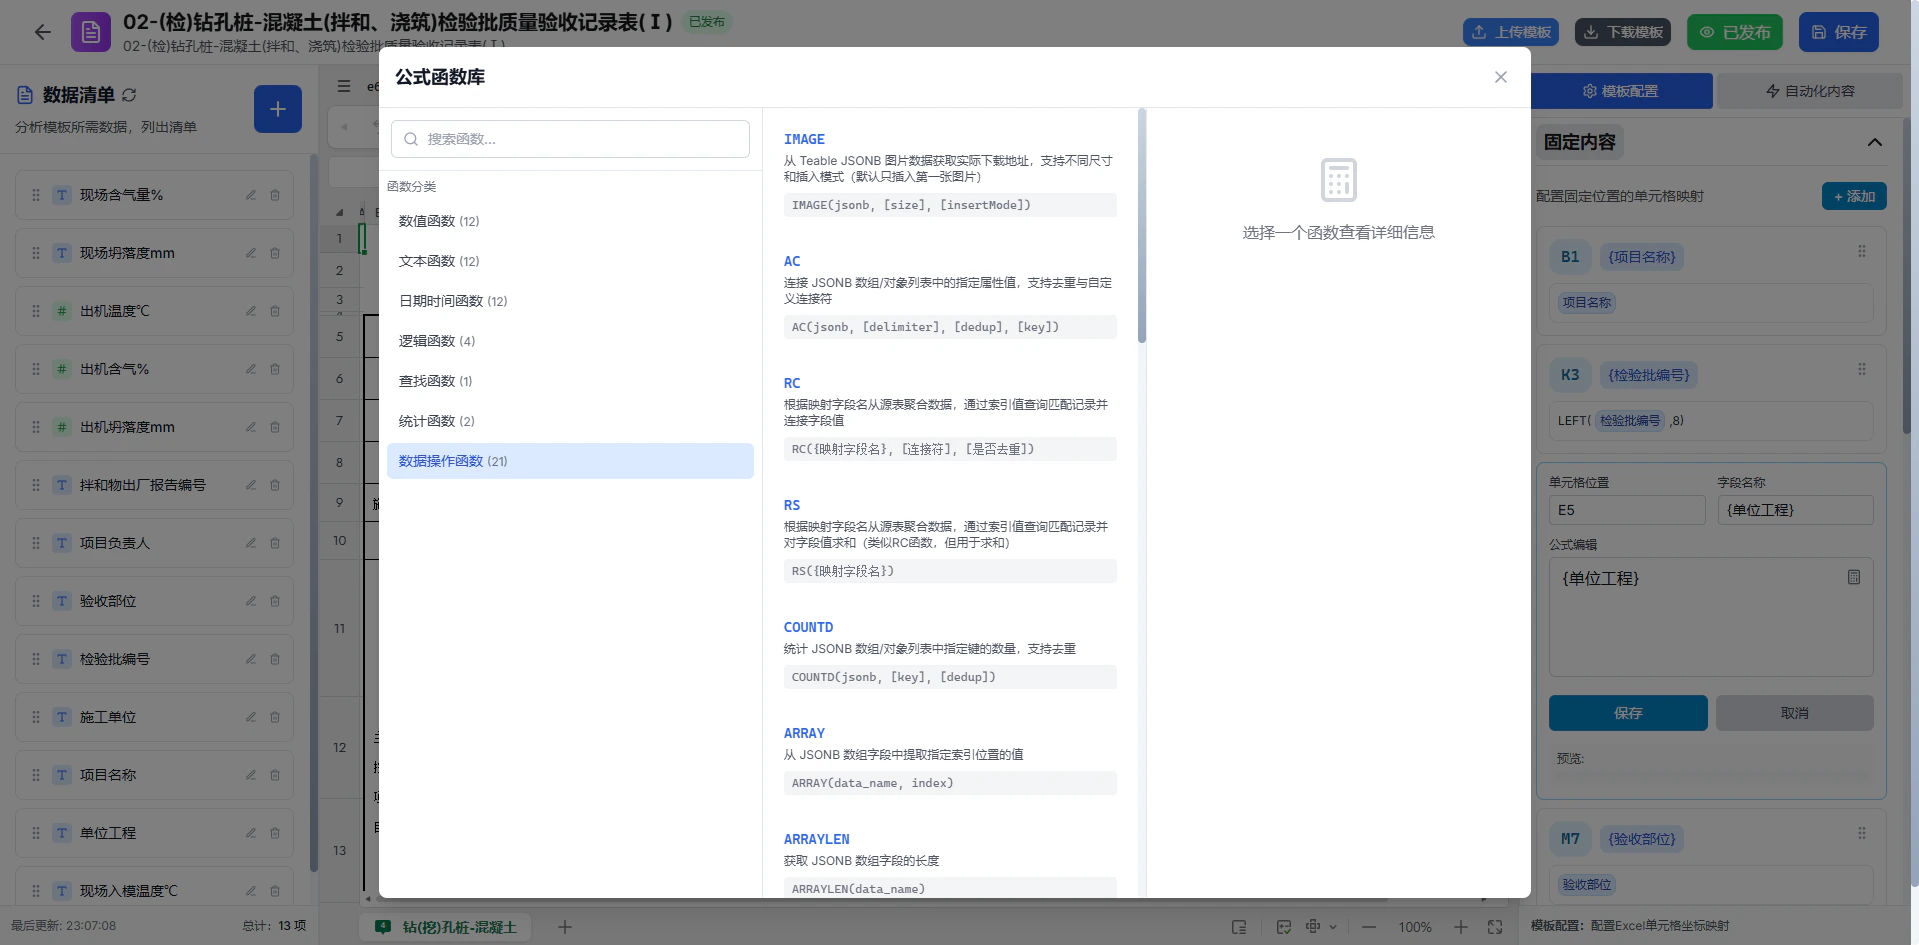Collapse the 固定内容 section
This screenshot has height=945, width=1919.
(x=1875, y=142)
